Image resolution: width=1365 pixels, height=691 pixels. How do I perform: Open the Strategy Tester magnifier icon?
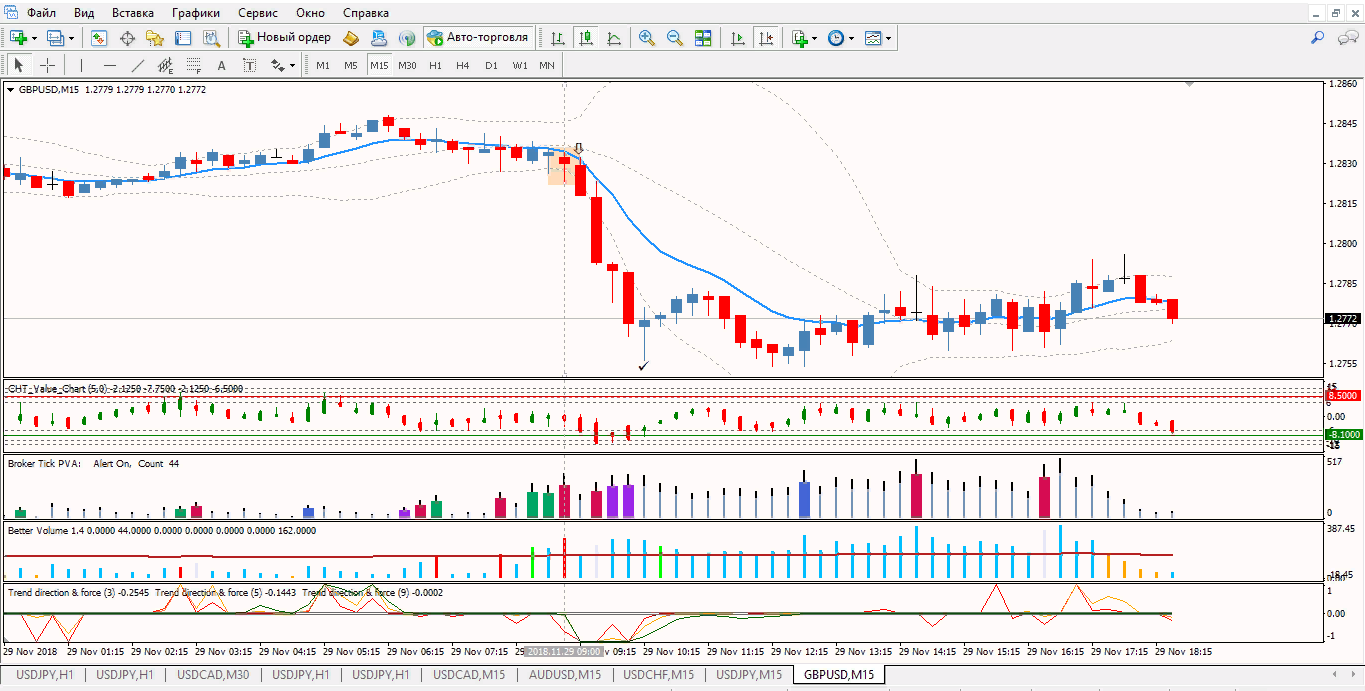tap(211, 38)
